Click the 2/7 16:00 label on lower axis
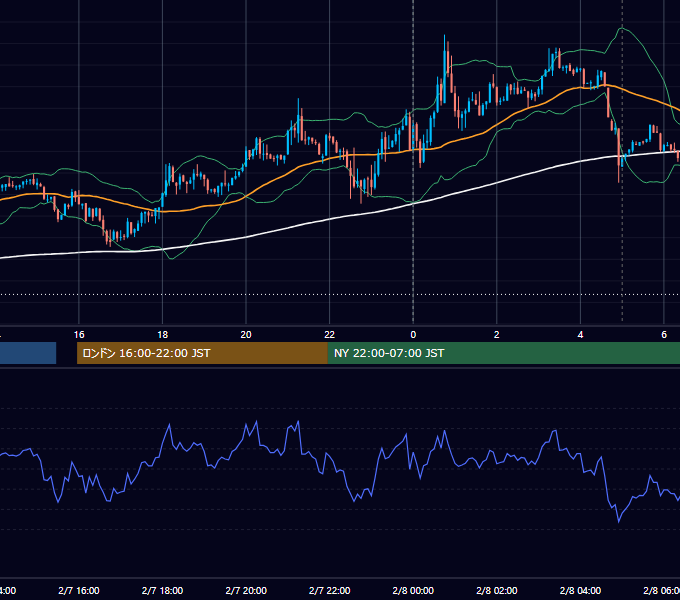 point(79,590)
